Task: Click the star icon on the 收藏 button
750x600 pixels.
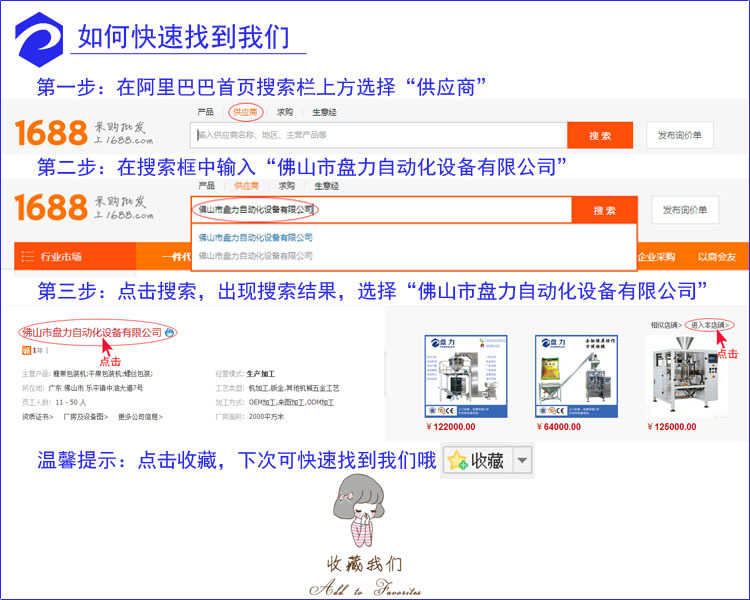Action: click(457, 460)
